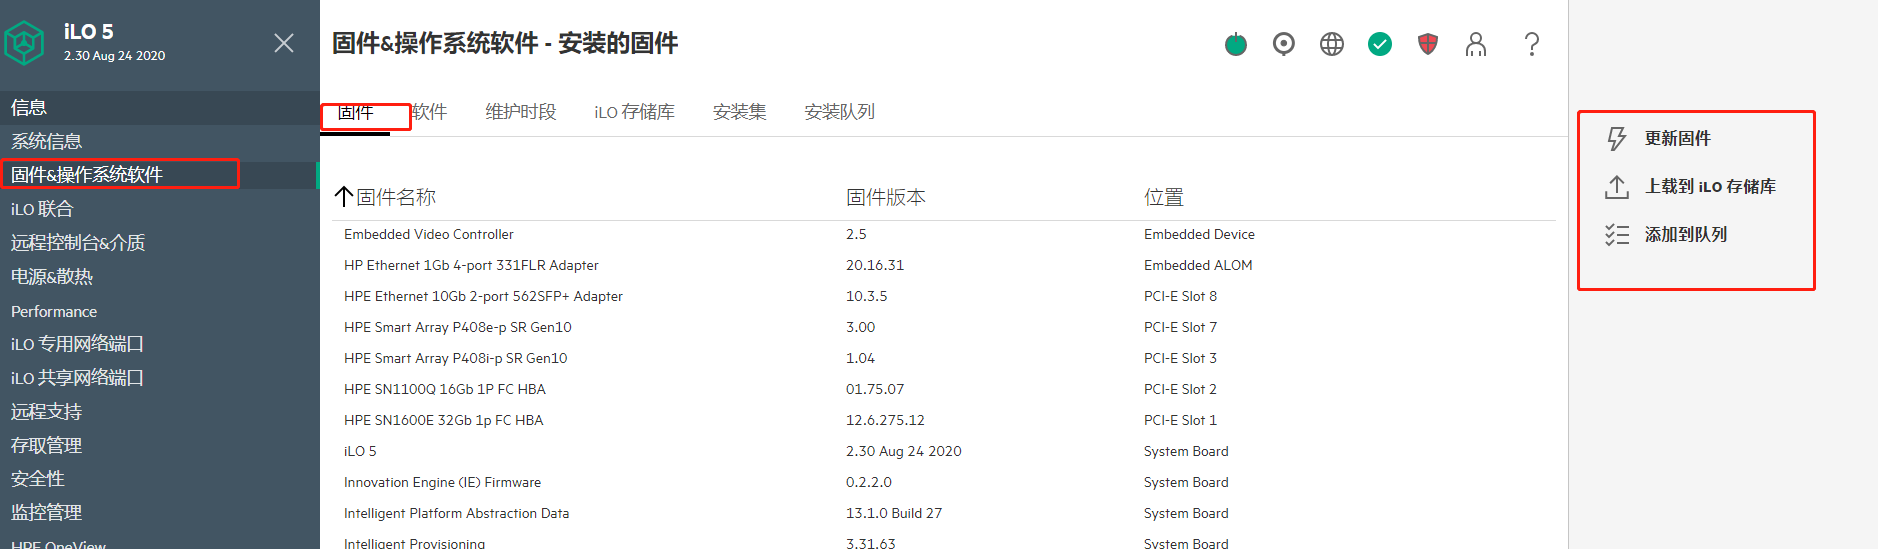This screenshot has height=549, width=1878.
Task: Switch to the 软件 tab
Action: [429, 112]
